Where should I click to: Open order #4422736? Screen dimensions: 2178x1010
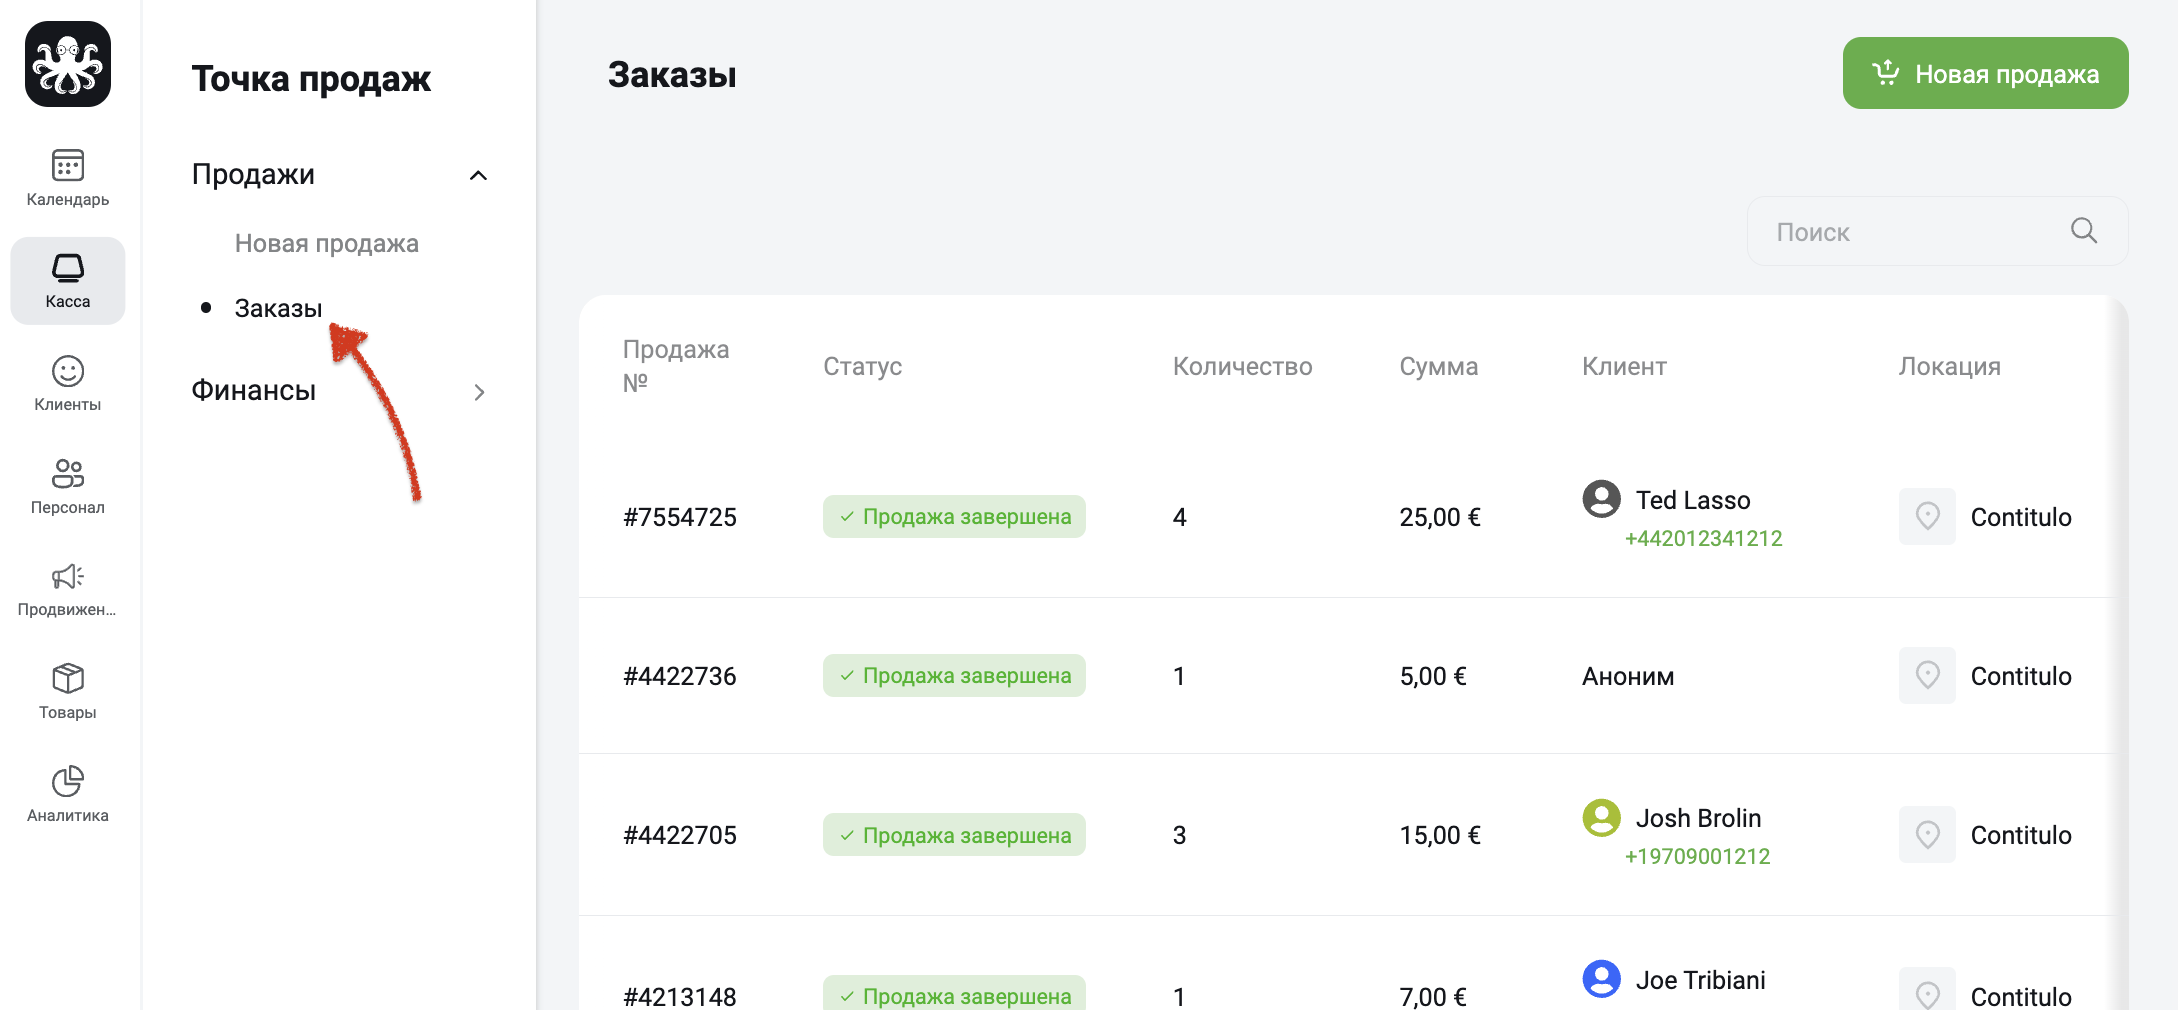point(680,676)
